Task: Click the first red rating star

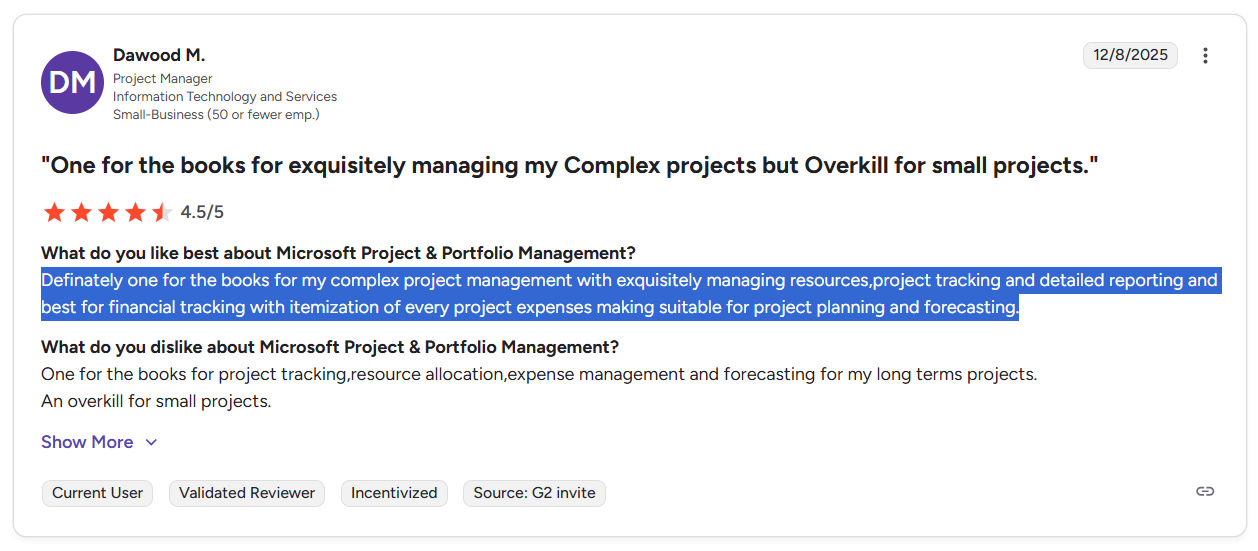Action: click(x=54, y=212)
